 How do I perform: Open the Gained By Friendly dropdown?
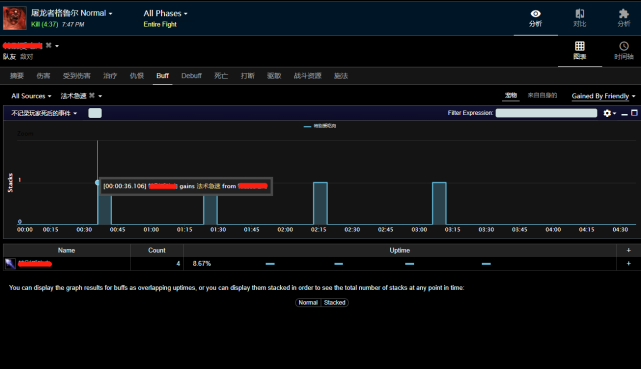click(603, 96)
